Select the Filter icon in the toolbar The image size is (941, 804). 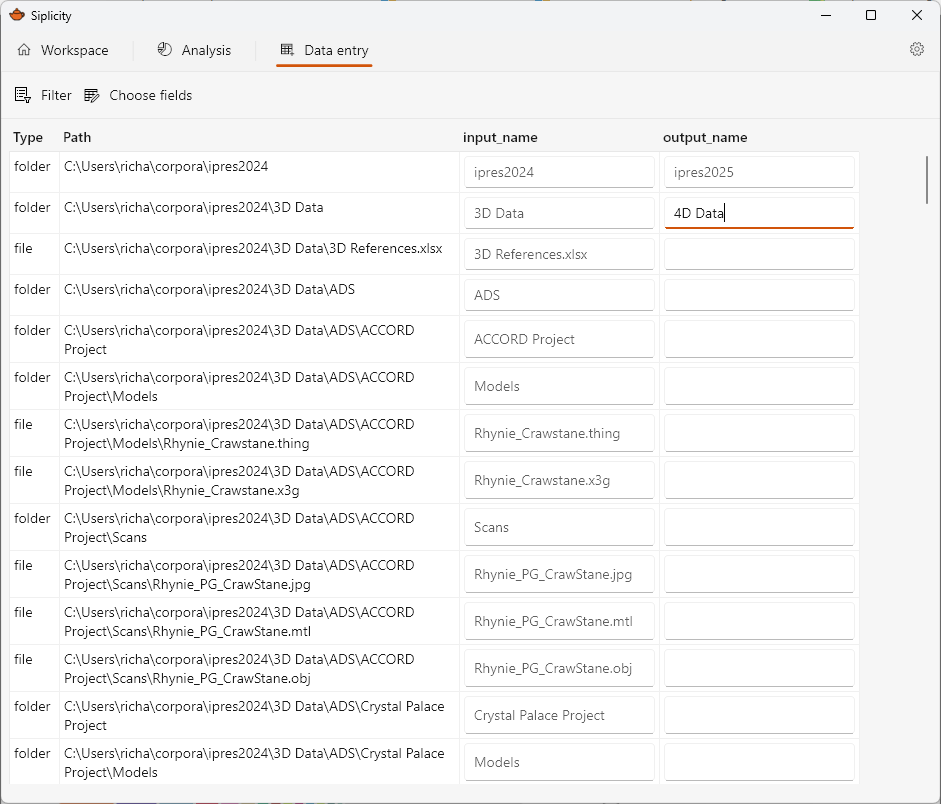[20, 95]
